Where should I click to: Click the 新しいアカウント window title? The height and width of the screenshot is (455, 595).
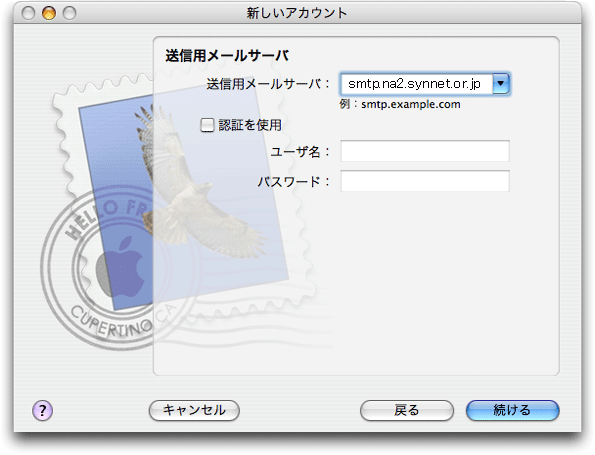click(x=297, y=13)
